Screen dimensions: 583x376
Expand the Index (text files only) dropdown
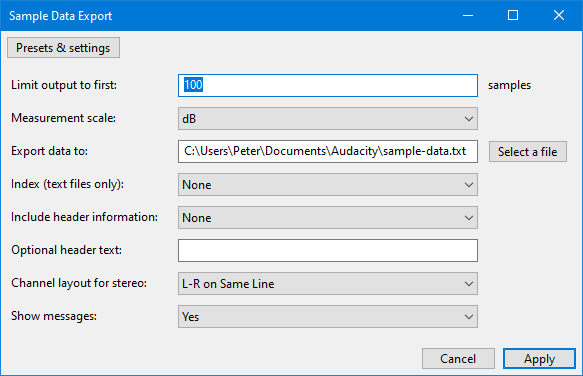click(x=328, y=184)
